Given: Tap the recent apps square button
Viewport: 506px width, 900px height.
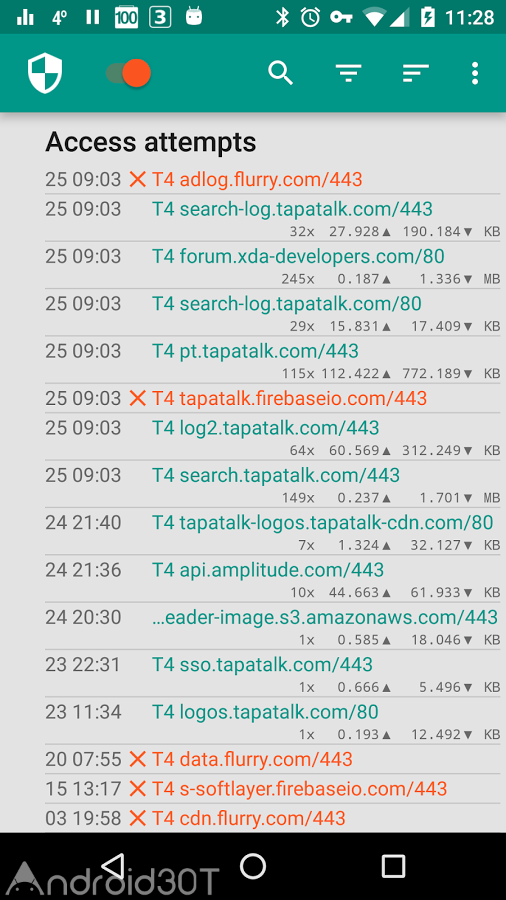Looking at the screenshot, I should coord(393,866).
